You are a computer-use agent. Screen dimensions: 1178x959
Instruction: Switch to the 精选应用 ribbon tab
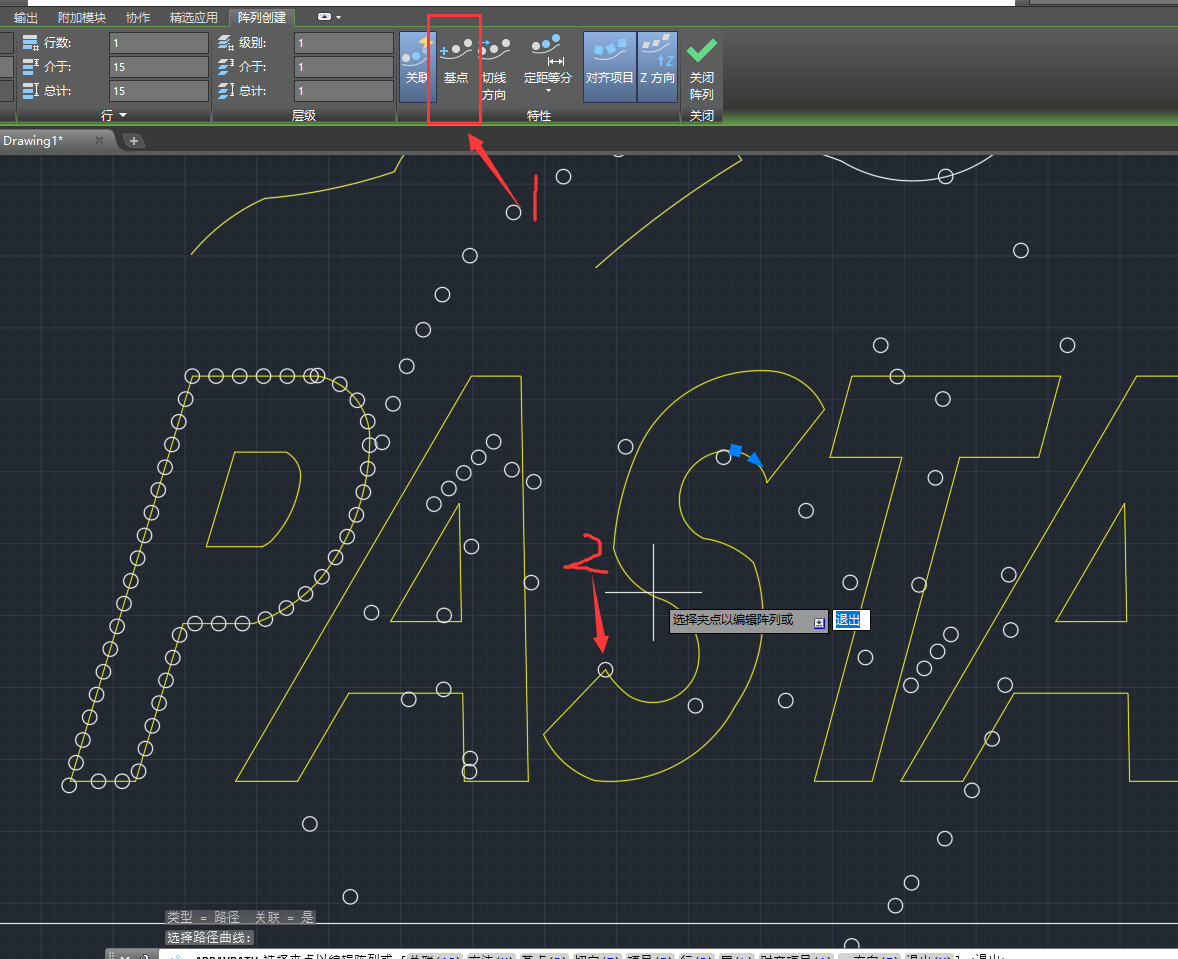click(x=194, y=17)
